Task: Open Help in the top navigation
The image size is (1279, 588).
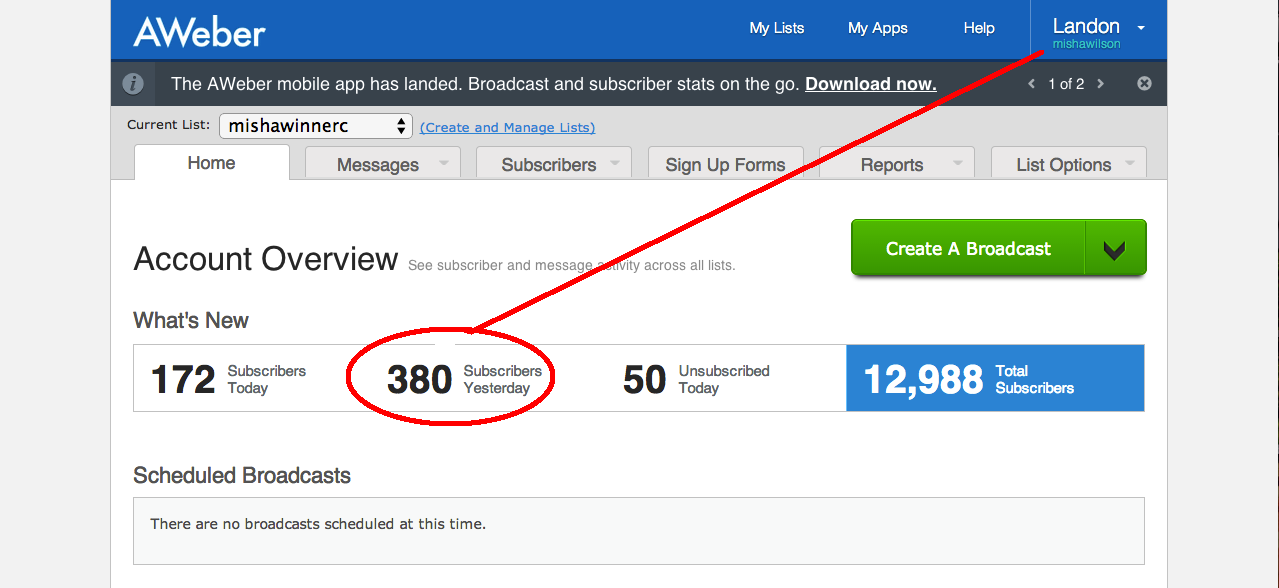Action: point(979,28)
